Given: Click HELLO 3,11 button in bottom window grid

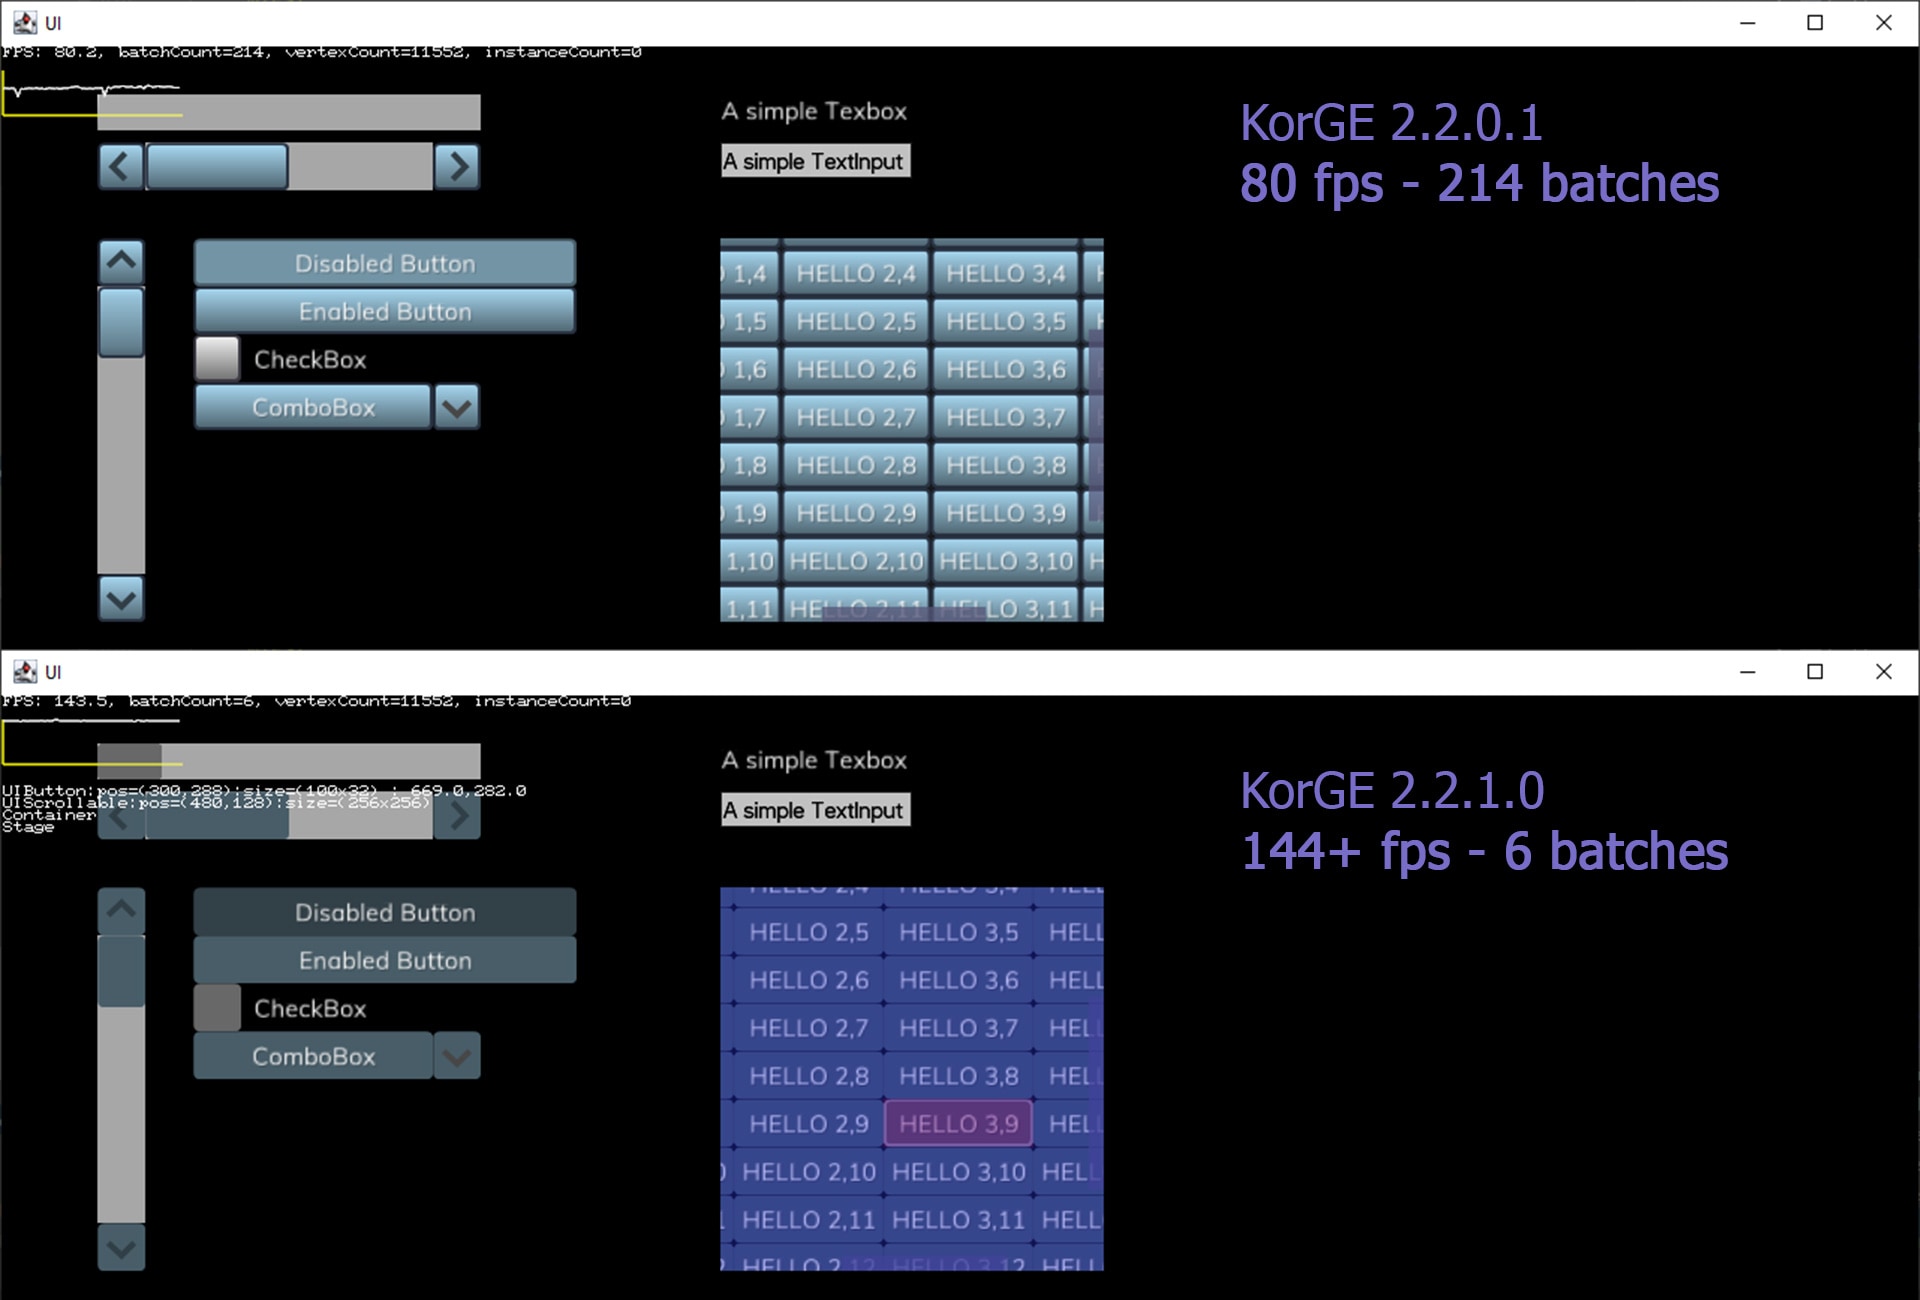Looking at the screenshot, I should (959, 1220).
